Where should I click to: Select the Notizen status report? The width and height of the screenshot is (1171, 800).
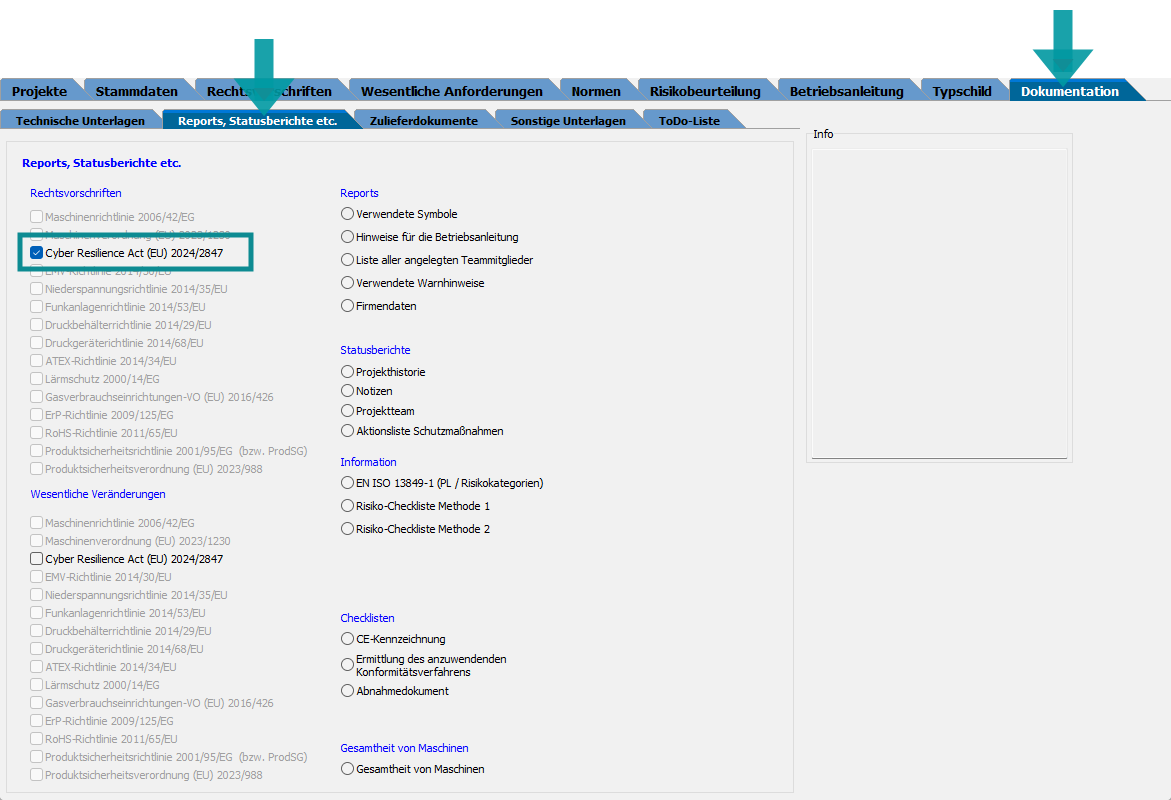click(x=348, y=391)
